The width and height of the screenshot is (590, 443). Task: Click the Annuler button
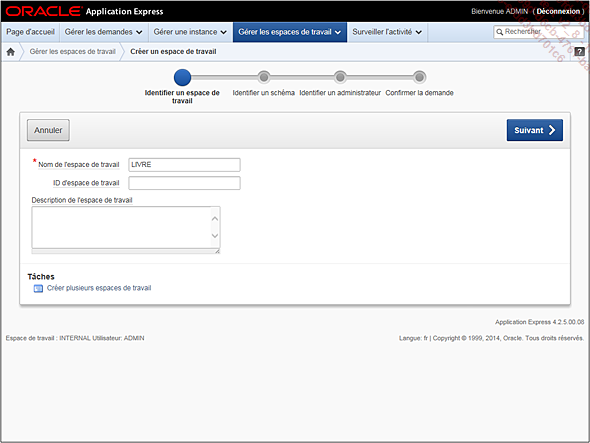pyautogui.click(x=48, y=130)
